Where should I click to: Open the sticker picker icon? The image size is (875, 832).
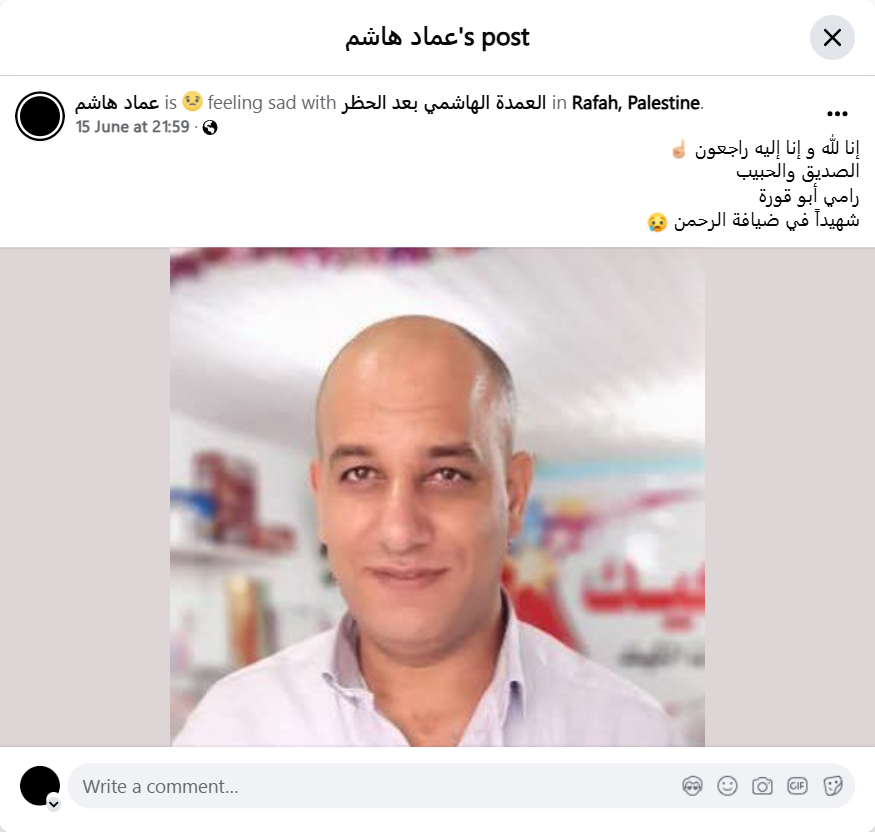[x=832, y=786]
